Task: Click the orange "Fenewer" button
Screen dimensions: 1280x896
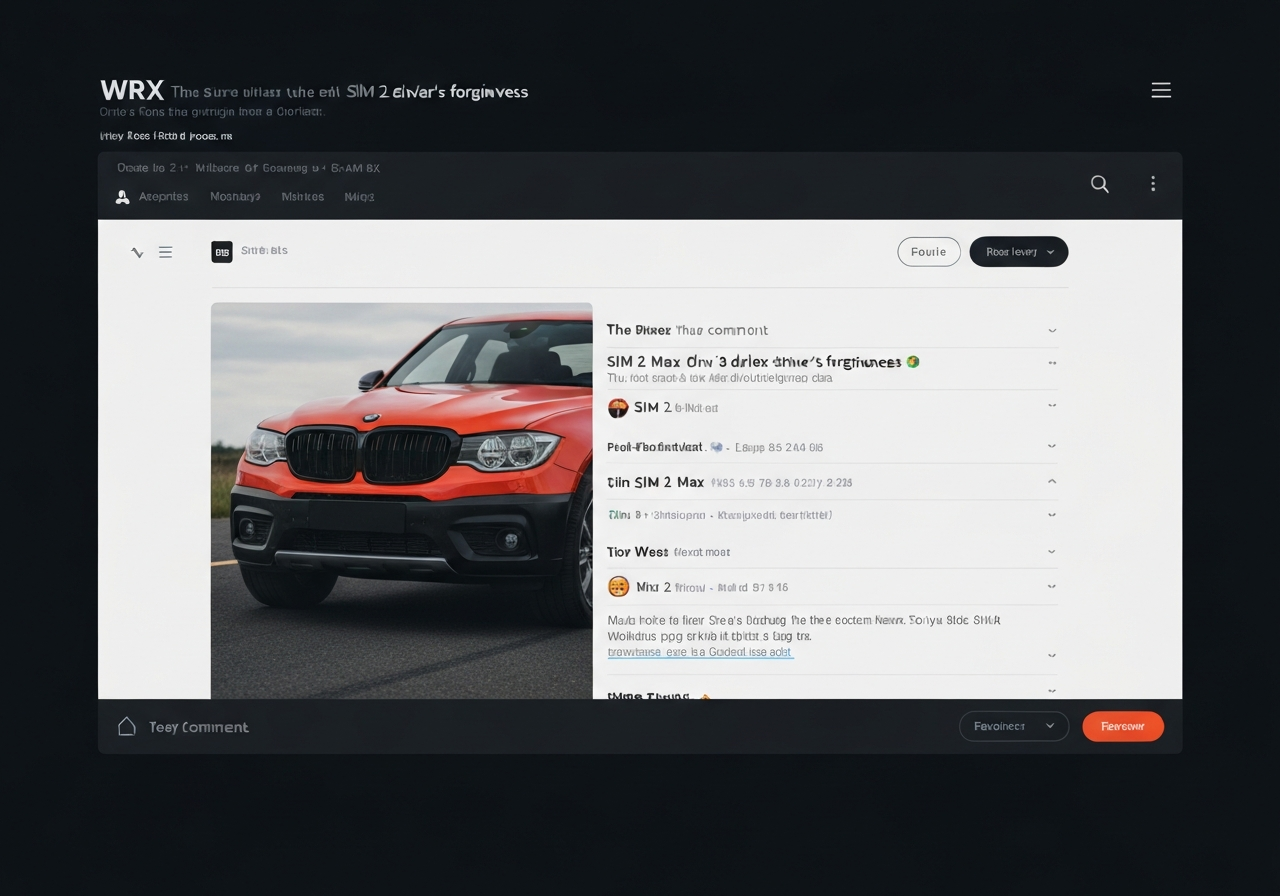Action: point(1123,726)
